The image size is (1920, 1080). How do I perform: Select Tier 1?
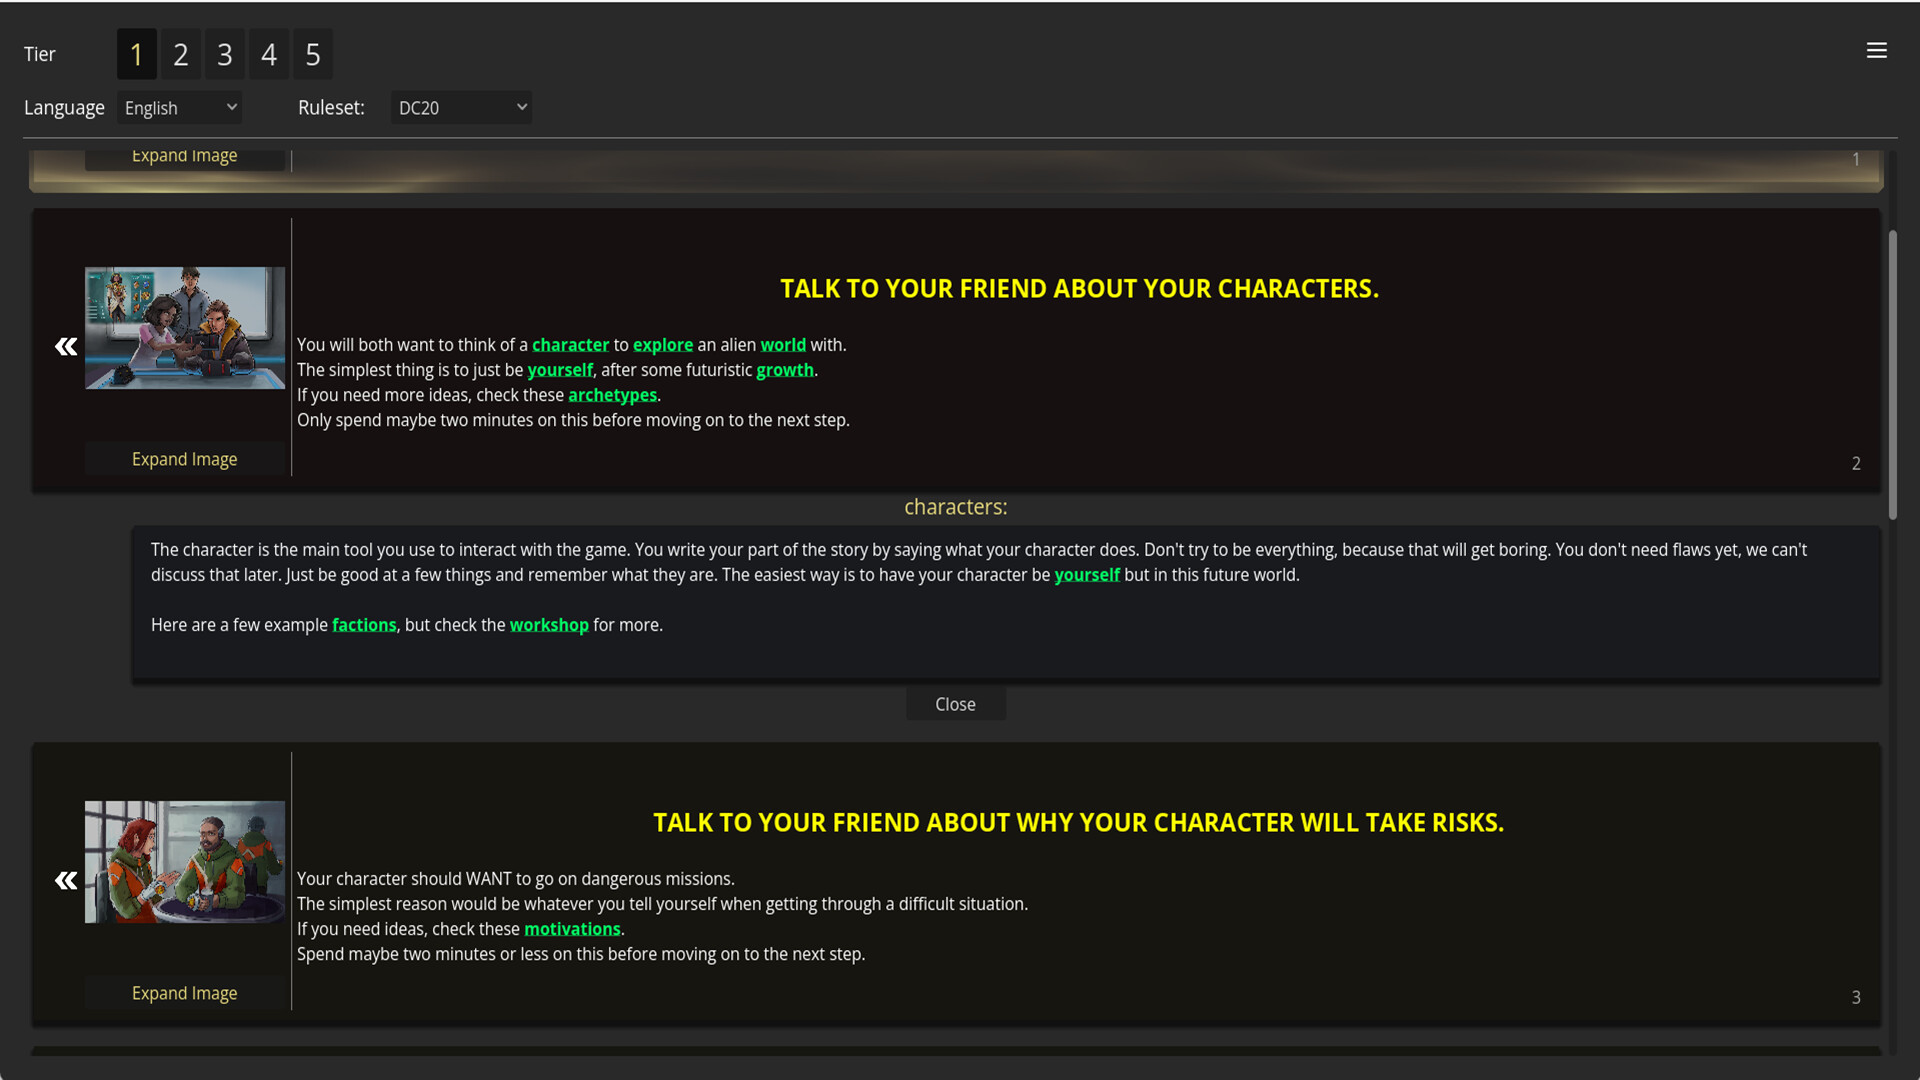(136, 54)
